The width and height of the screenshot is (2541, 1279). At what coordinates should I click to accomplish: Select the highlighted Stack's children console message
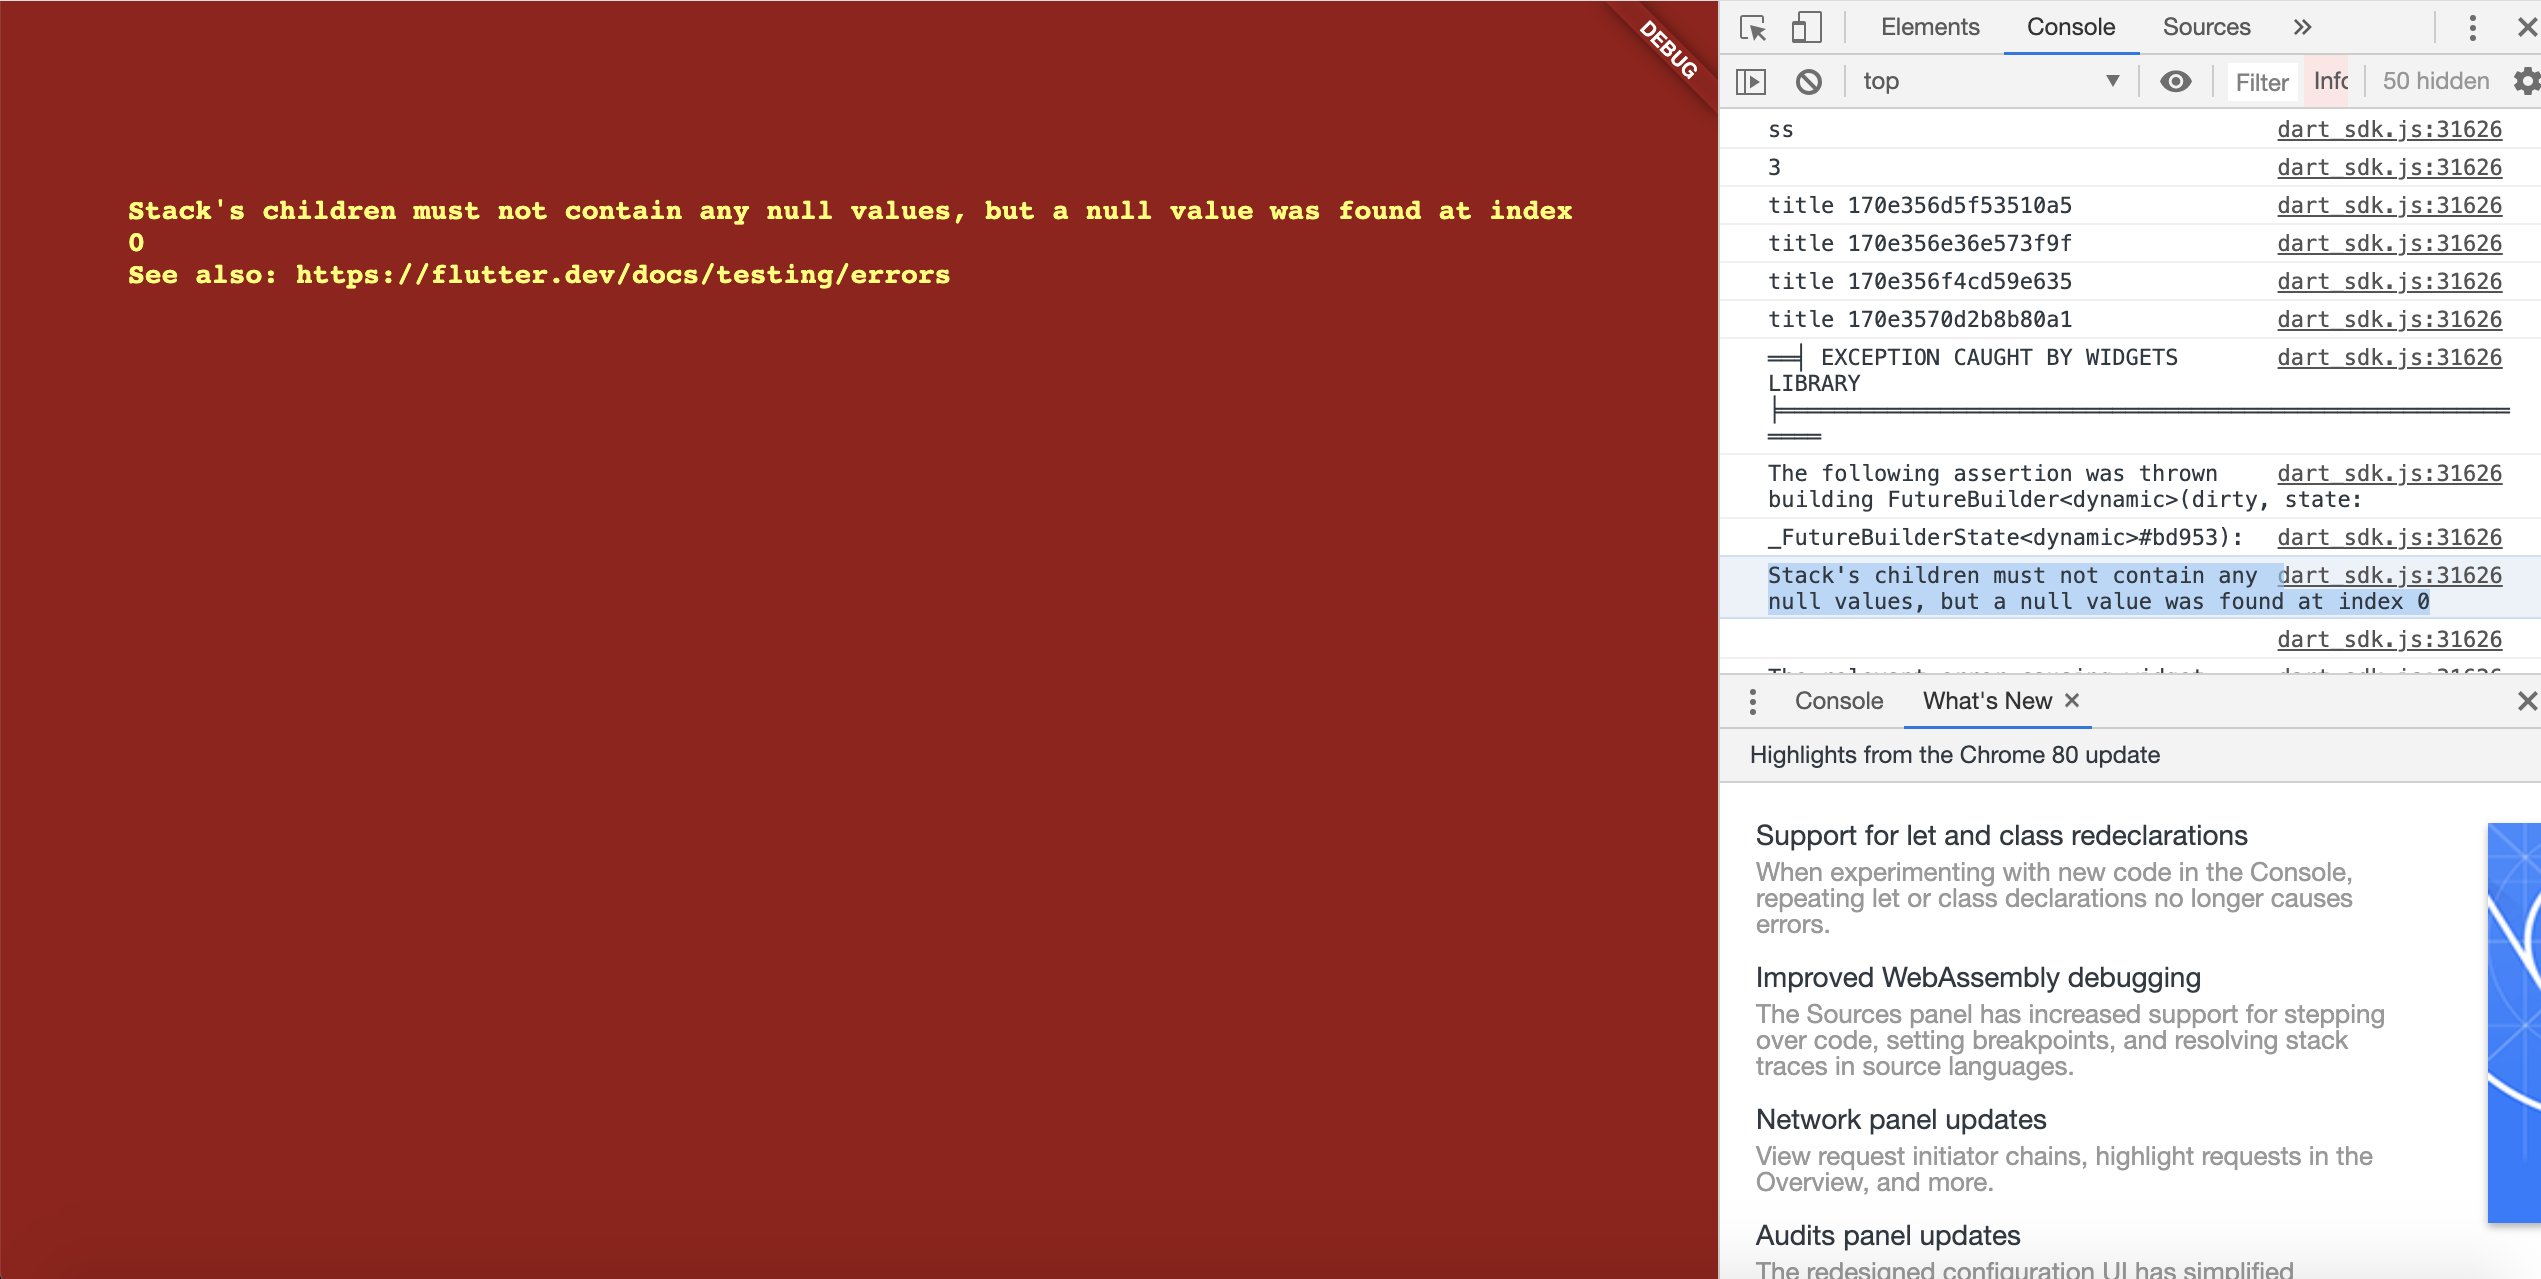pyautogui.click(x=2098, y=588)
